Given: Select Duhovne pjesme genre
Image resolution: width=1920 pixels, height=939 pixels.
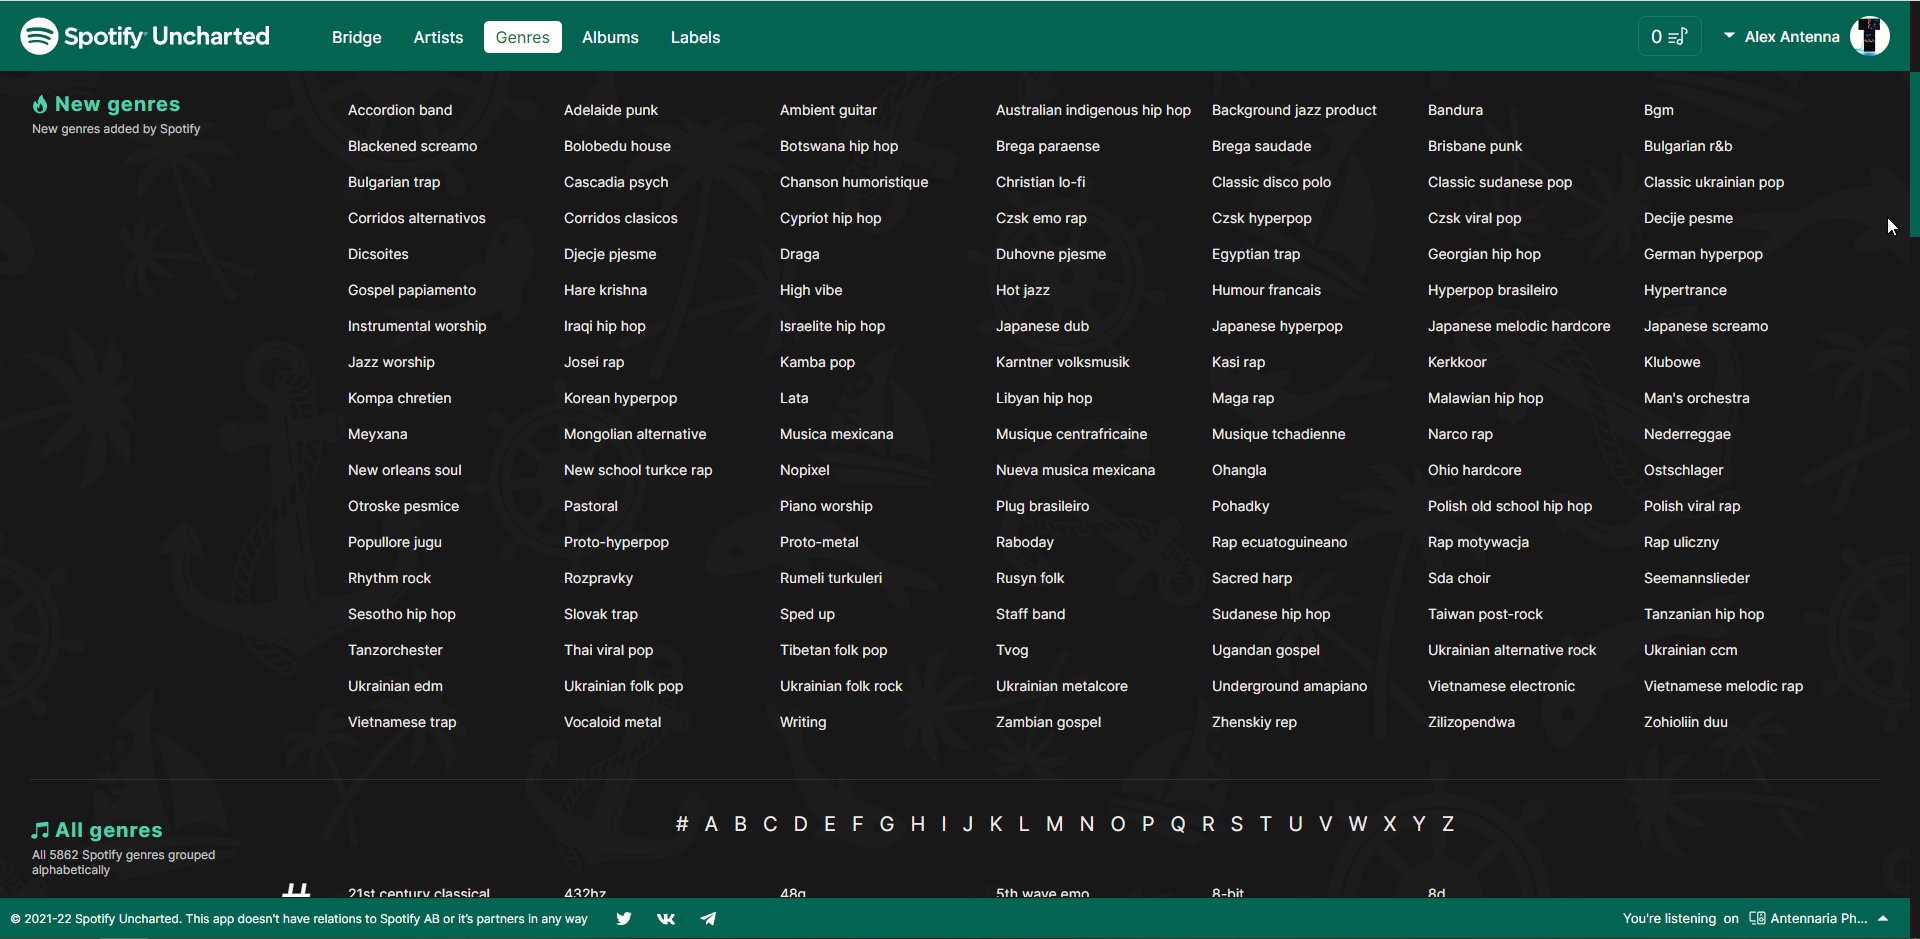Looking at the screenshot, I should (x=1051, y=254).
